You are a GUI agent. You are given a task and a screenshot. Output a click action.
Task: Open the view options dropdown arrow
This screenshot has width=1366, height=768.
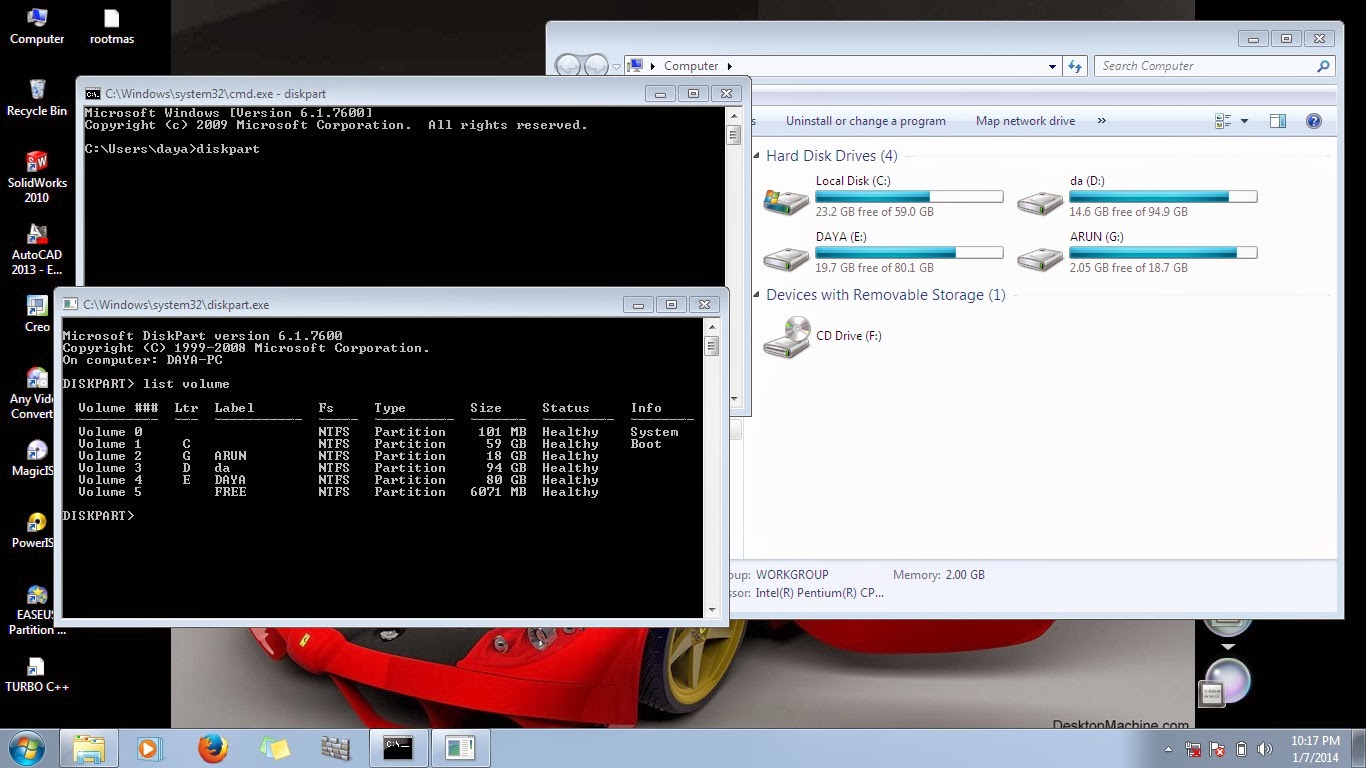point(1244,121)
